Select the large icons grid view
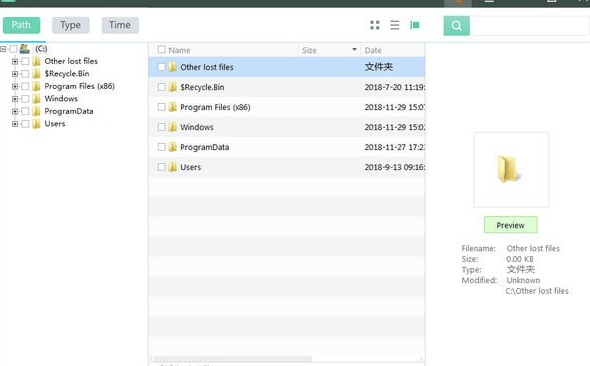Image resolution: width=590 pixels, height=366 pixels. point(375,25)
